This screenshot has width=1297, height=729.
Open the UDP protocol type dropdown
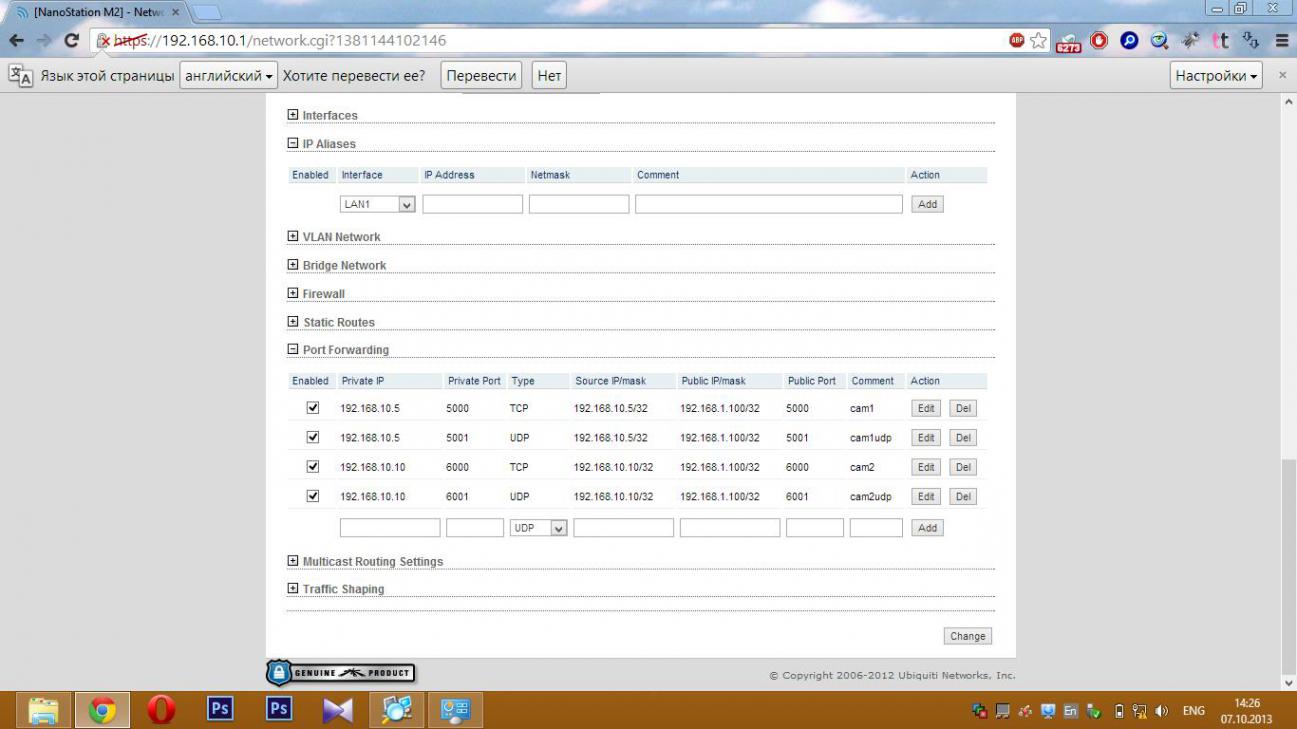pos(538,528)
